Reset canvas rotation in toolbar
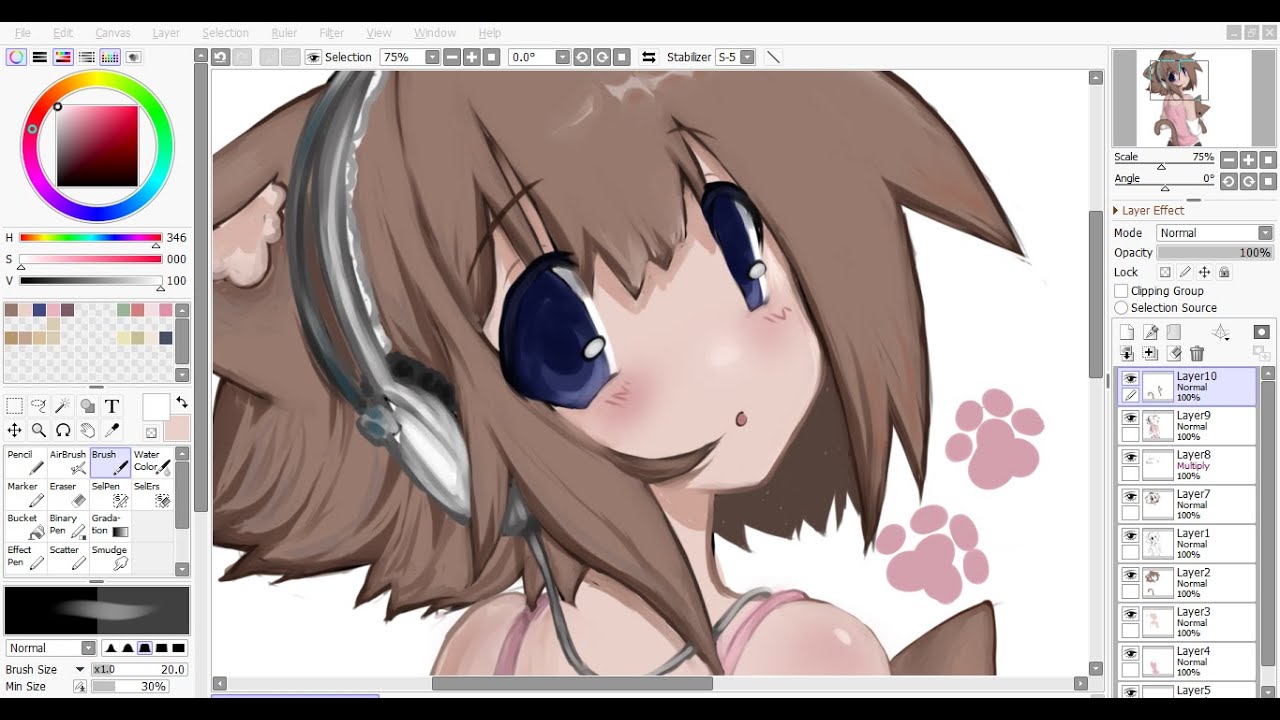This screenshot has width=1280, height=720. pyautogui.click(x=622, y=57)
